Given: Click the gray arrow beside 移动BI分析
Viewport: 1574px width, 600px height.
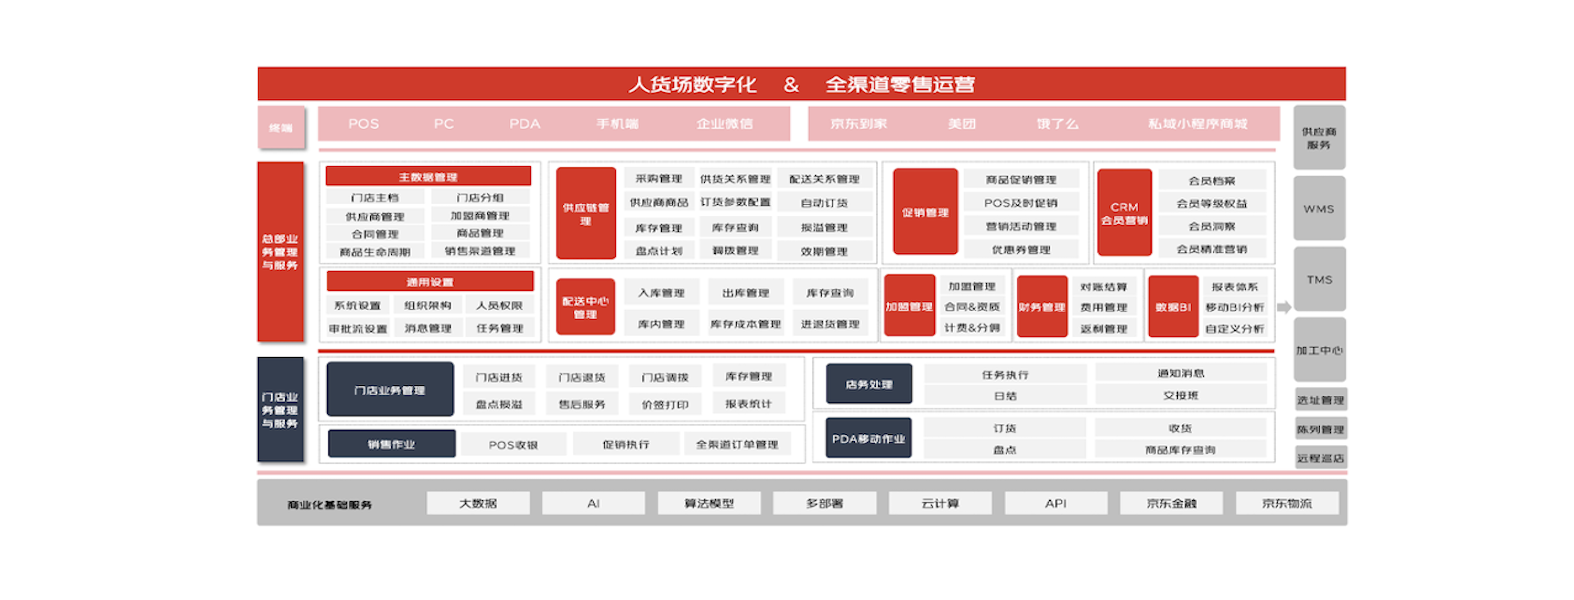Looking at the screenshot, I should 1284,307.
